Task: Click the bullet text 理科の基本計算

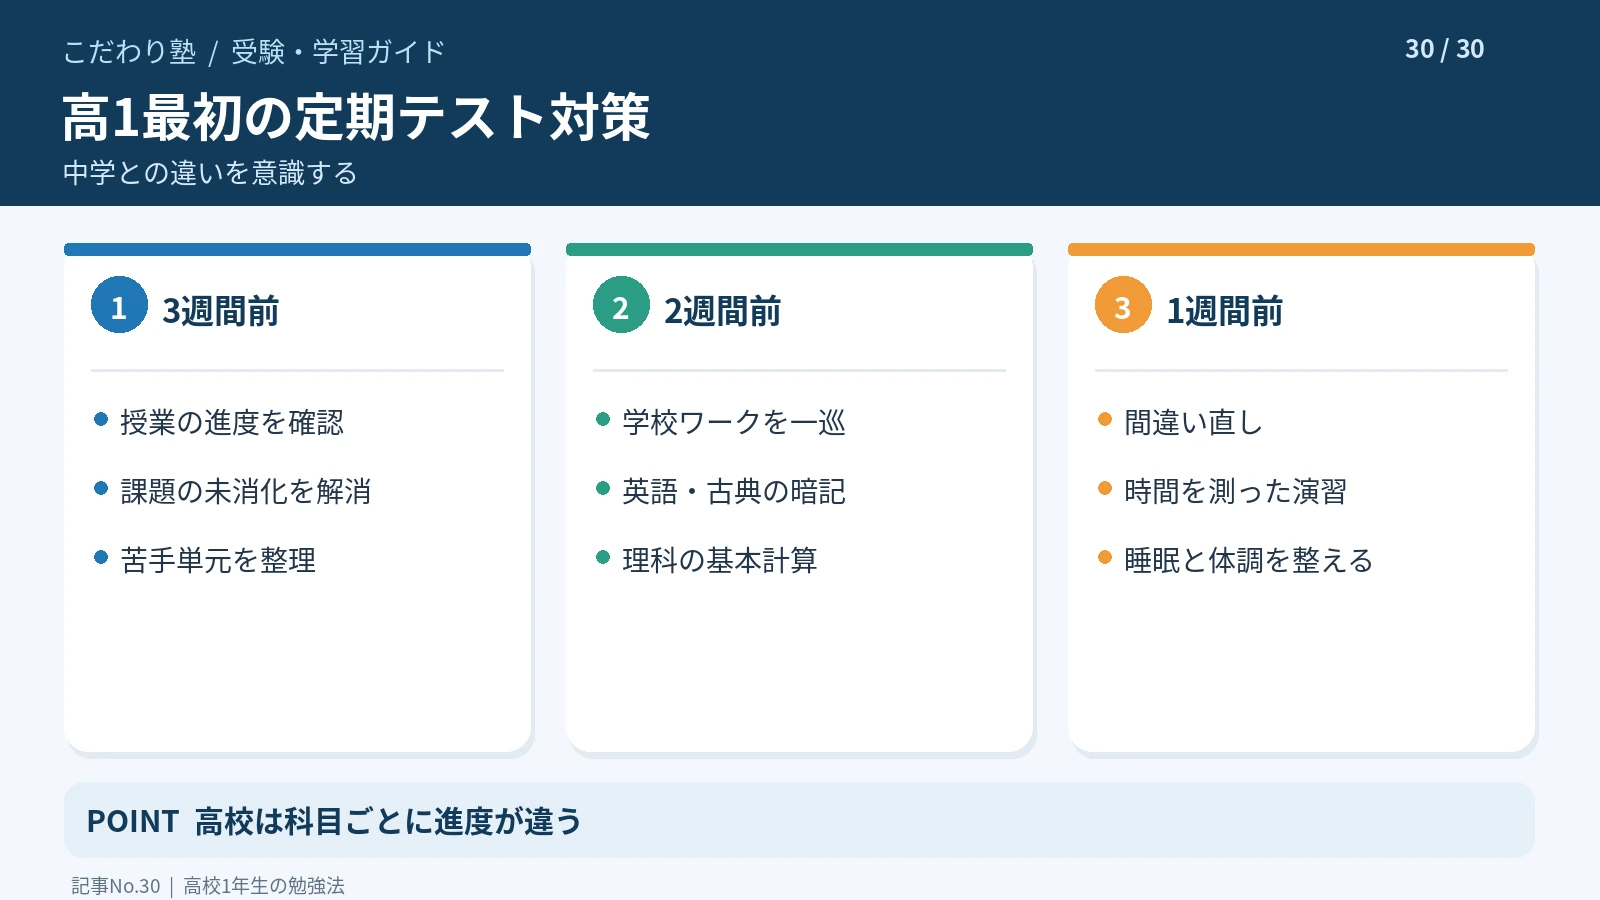Action: 720,560
